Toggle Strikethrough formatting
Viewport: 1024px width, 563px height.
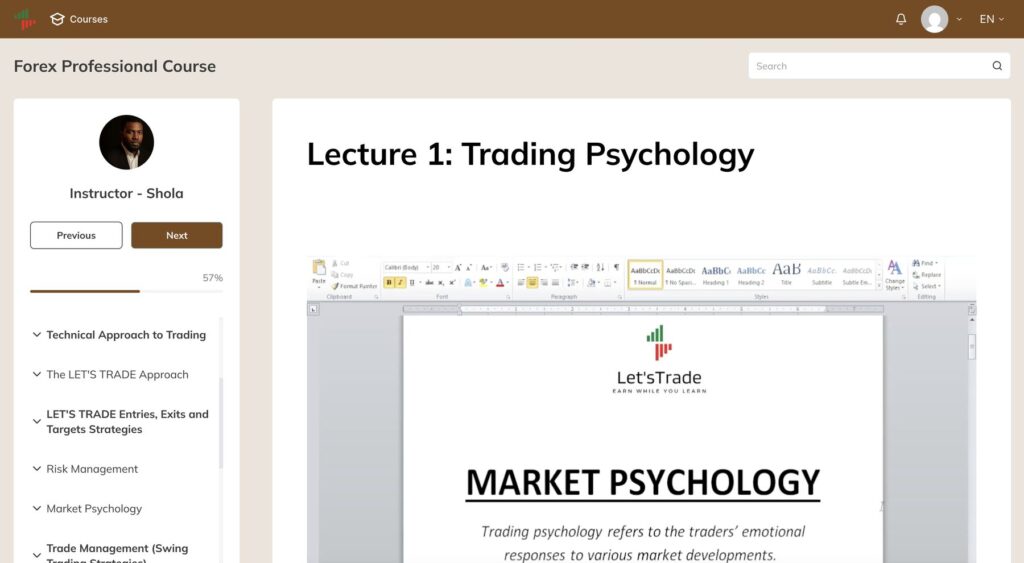point(430,283)
